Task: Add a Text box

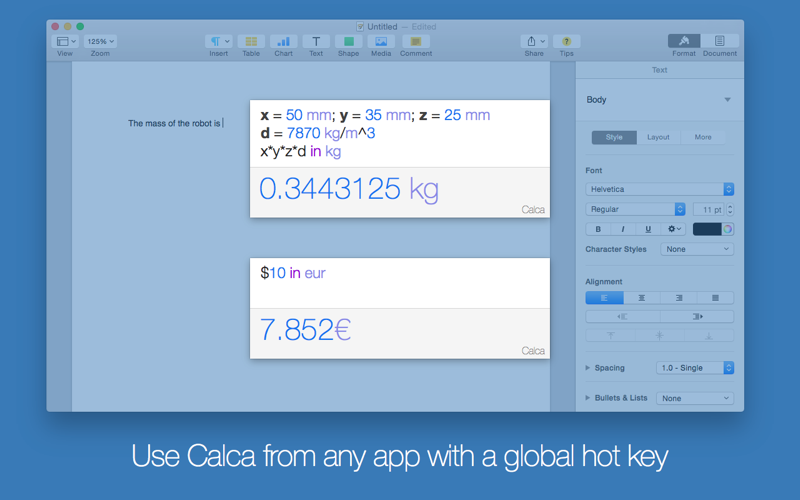Action: pos(316,41)
